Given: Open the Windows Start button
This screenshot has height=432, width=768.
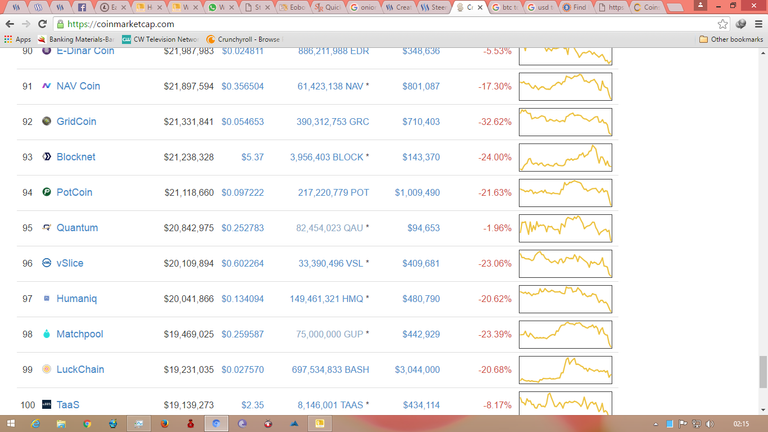Looking at the screenshot, I should (10, 424).
